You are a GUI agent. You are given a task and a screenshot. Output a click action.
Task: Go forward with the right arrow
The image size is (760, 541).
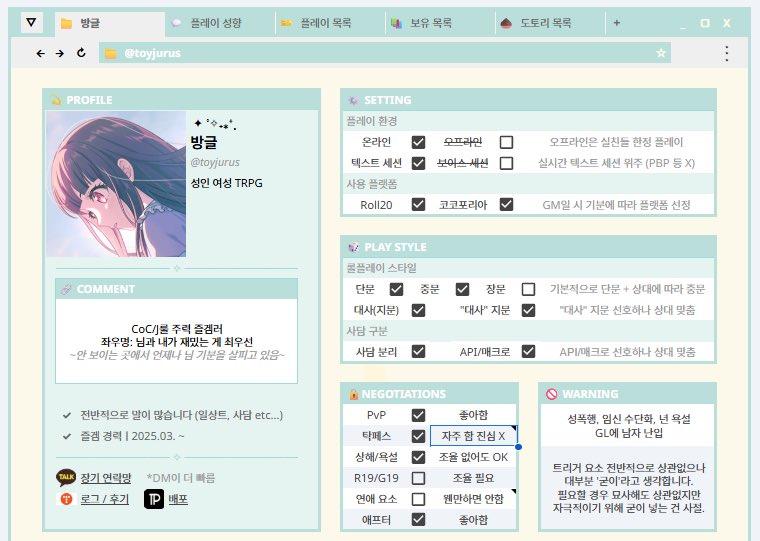tap(60, 53)
